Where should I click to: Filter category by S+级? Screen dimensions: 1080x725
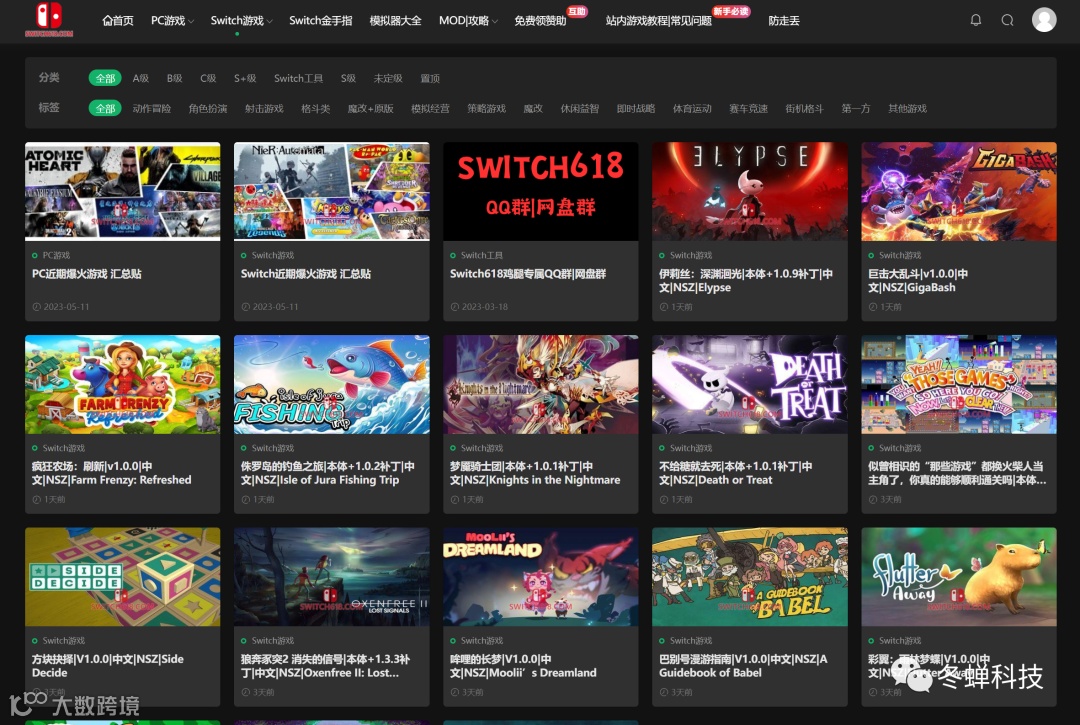click(245, 78)
